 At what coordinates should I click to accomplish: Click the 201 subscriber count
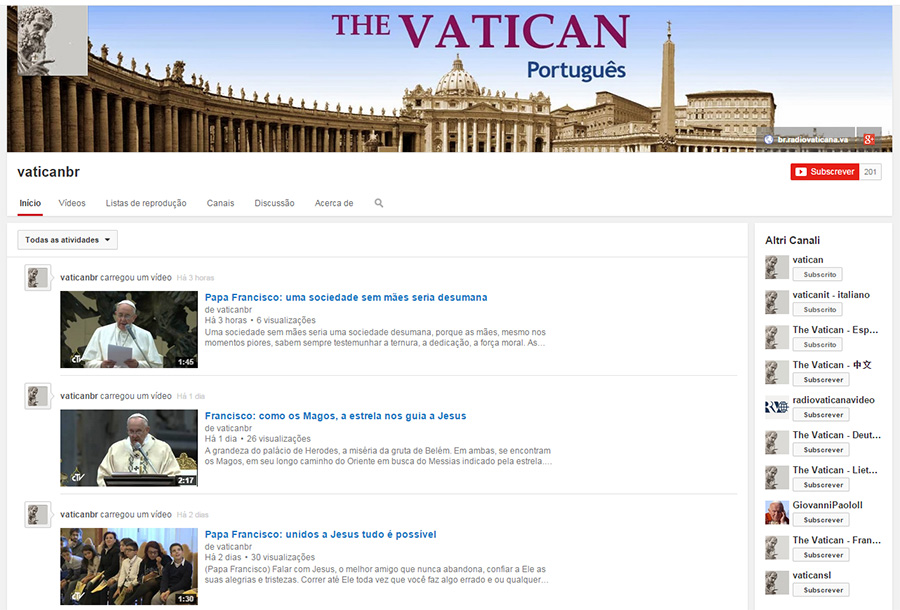pos(870,172)
